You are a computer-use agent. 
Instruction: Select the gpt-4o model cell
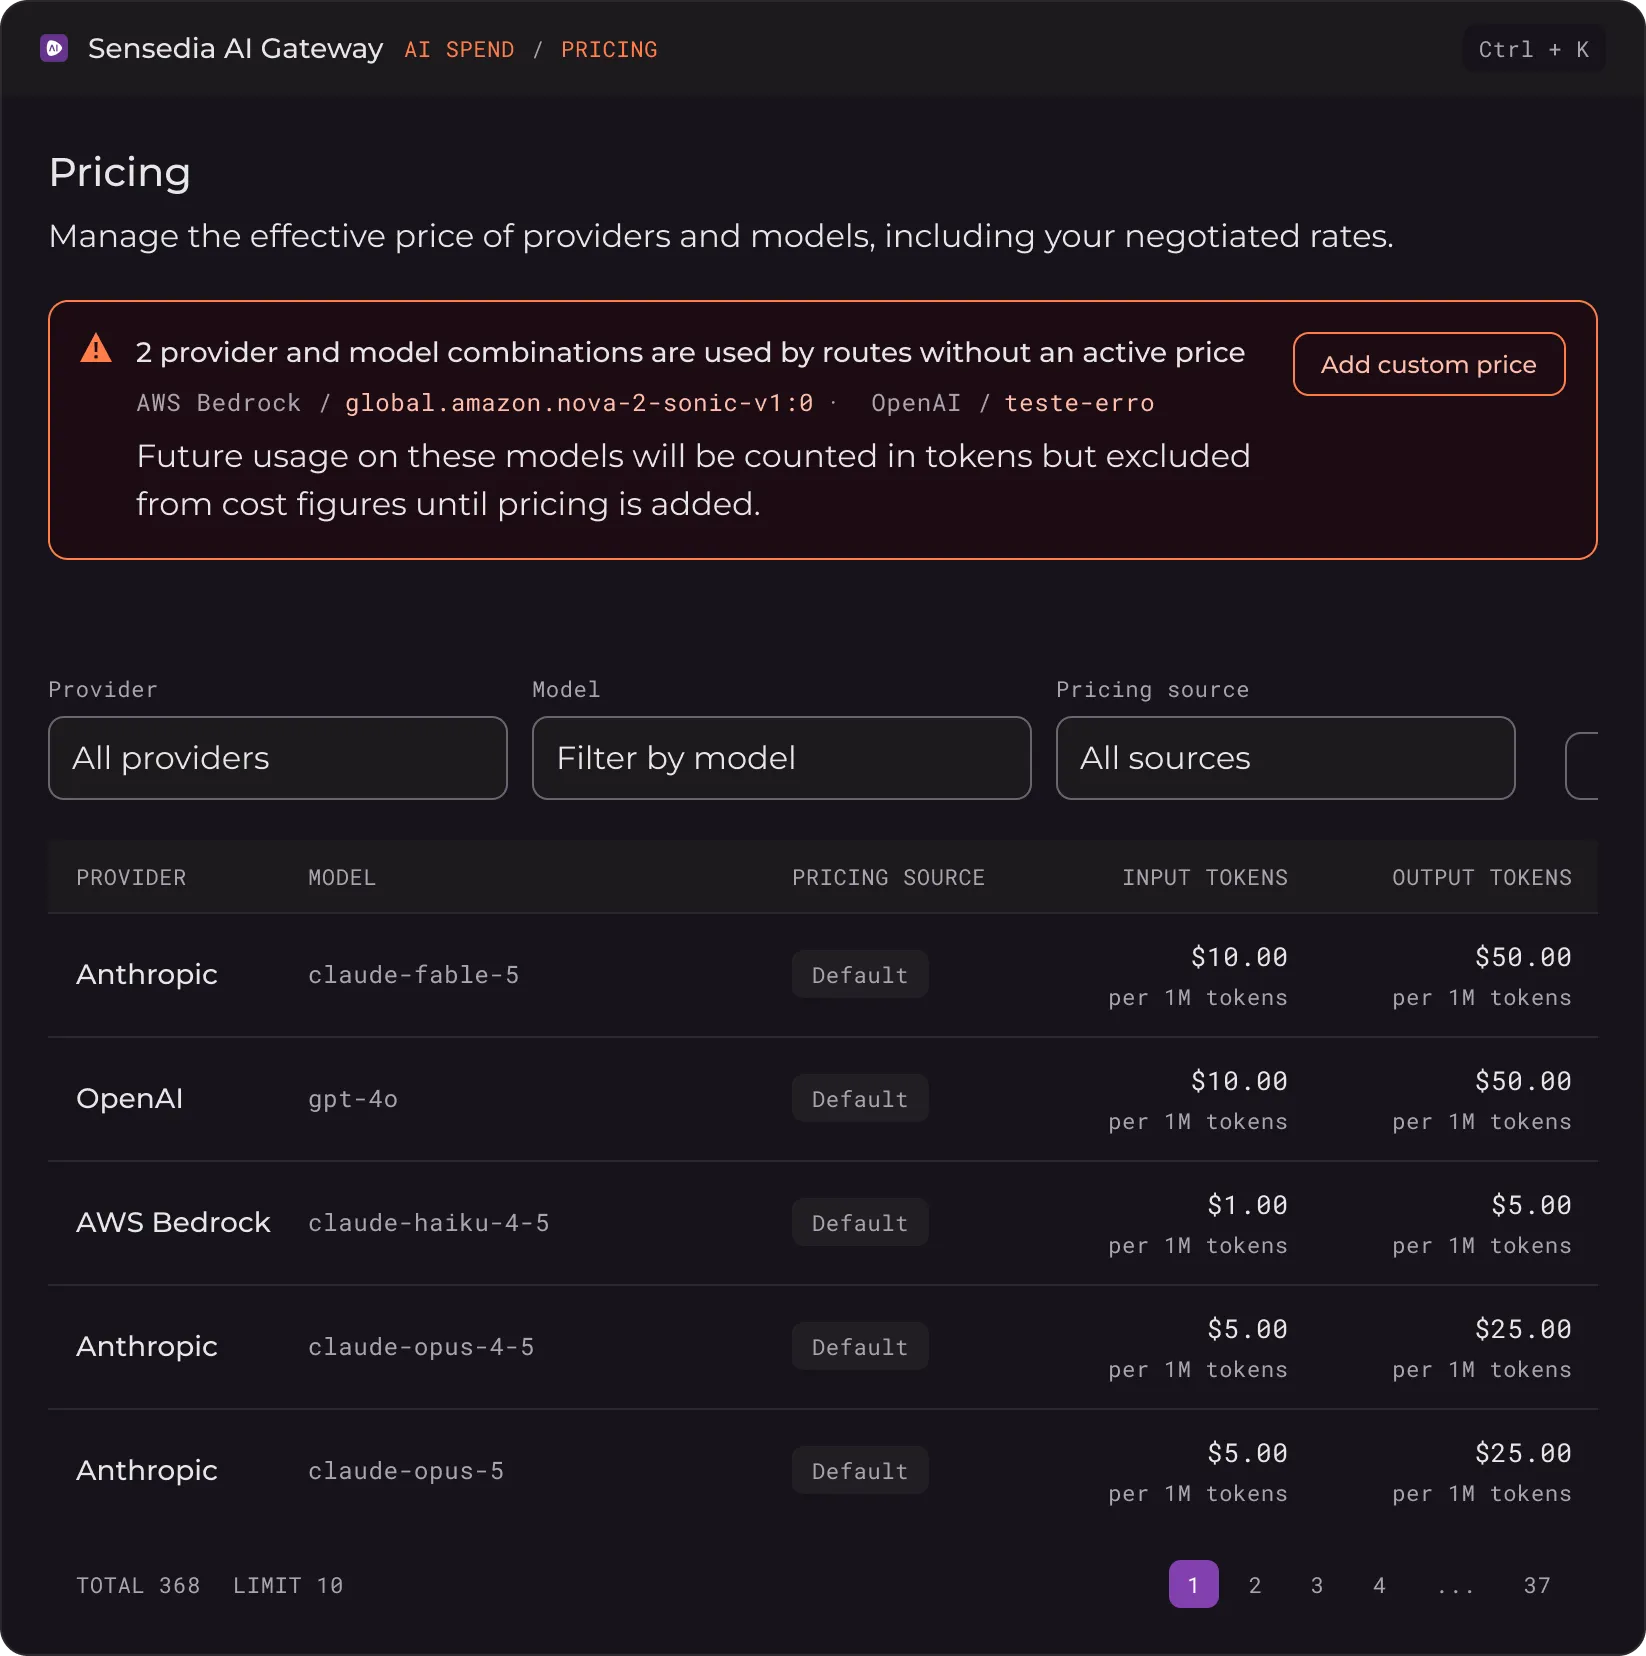pyautogui.click(x=353, y=1099)
